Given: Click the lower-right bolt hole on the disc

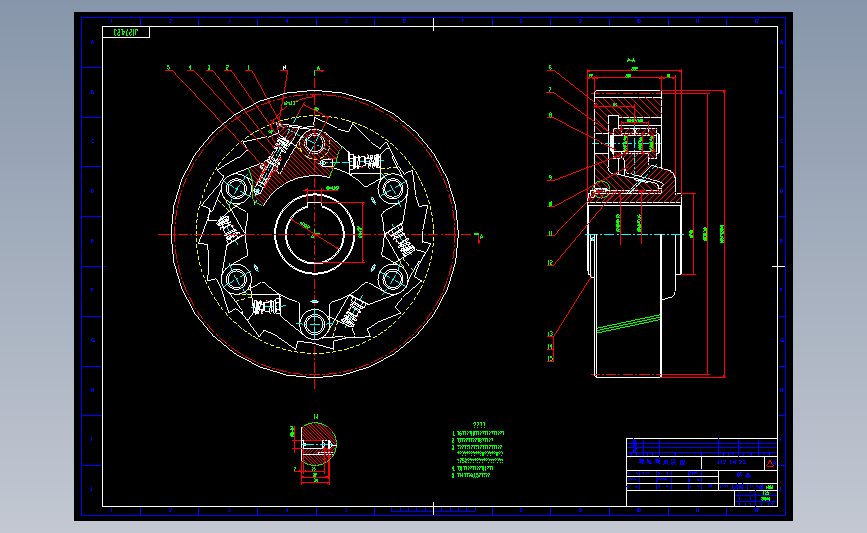Looking at the screenshot, I should 393,279.
